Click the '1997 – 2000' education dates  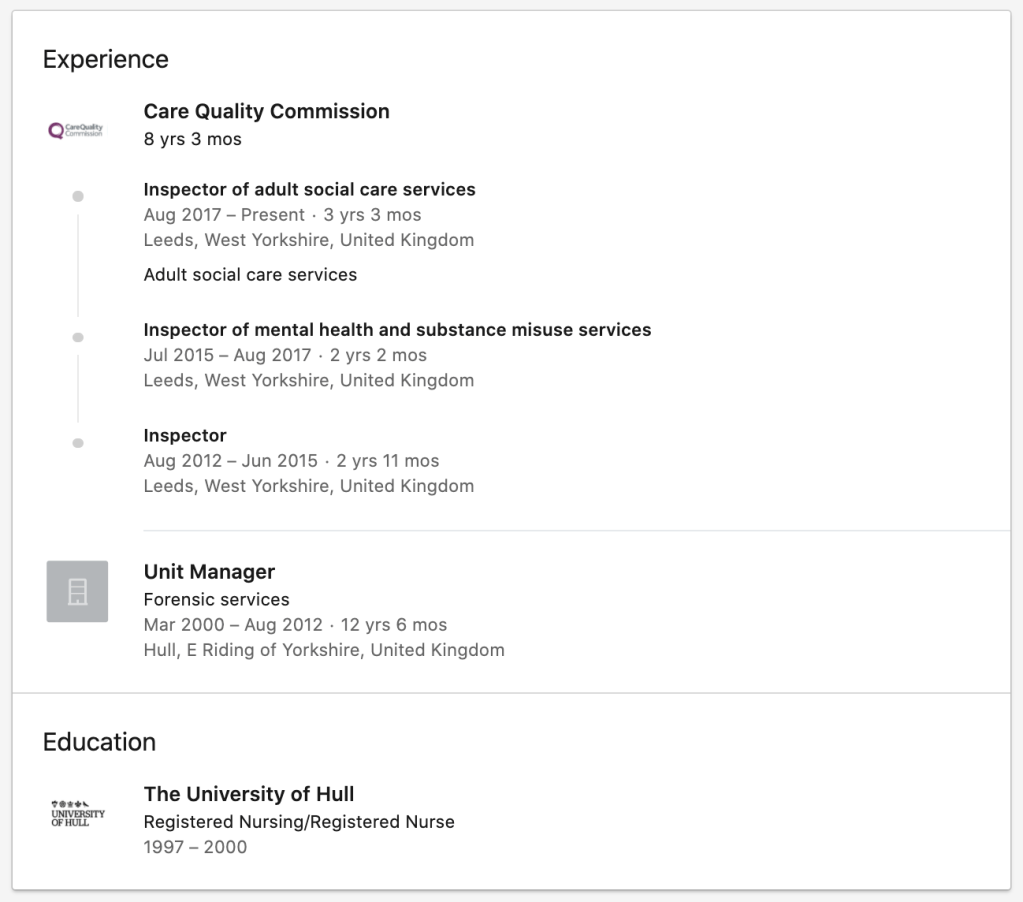[195, 847]
